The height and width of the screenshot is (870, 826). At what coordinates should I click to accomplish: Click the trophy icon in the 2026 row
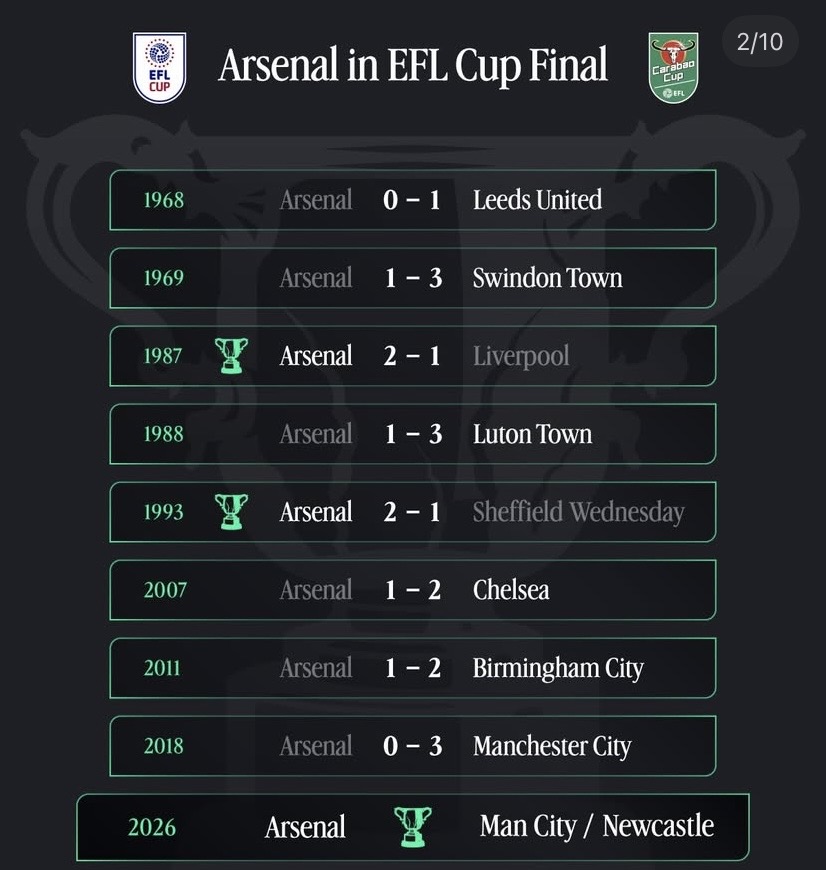point(412,827)
